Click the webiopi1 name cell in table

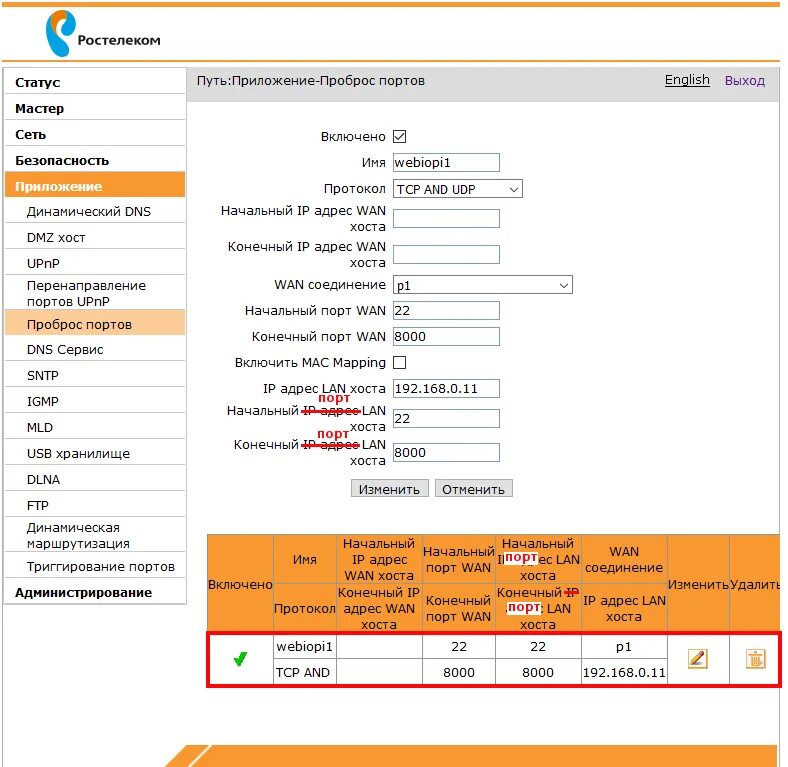tap(305, 646)
